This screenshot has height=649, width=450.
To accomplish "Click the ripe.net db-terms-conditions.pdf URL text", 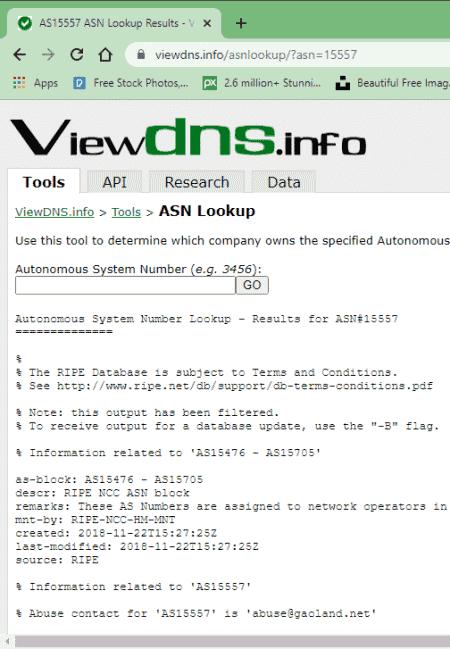I will click(245, 386).
